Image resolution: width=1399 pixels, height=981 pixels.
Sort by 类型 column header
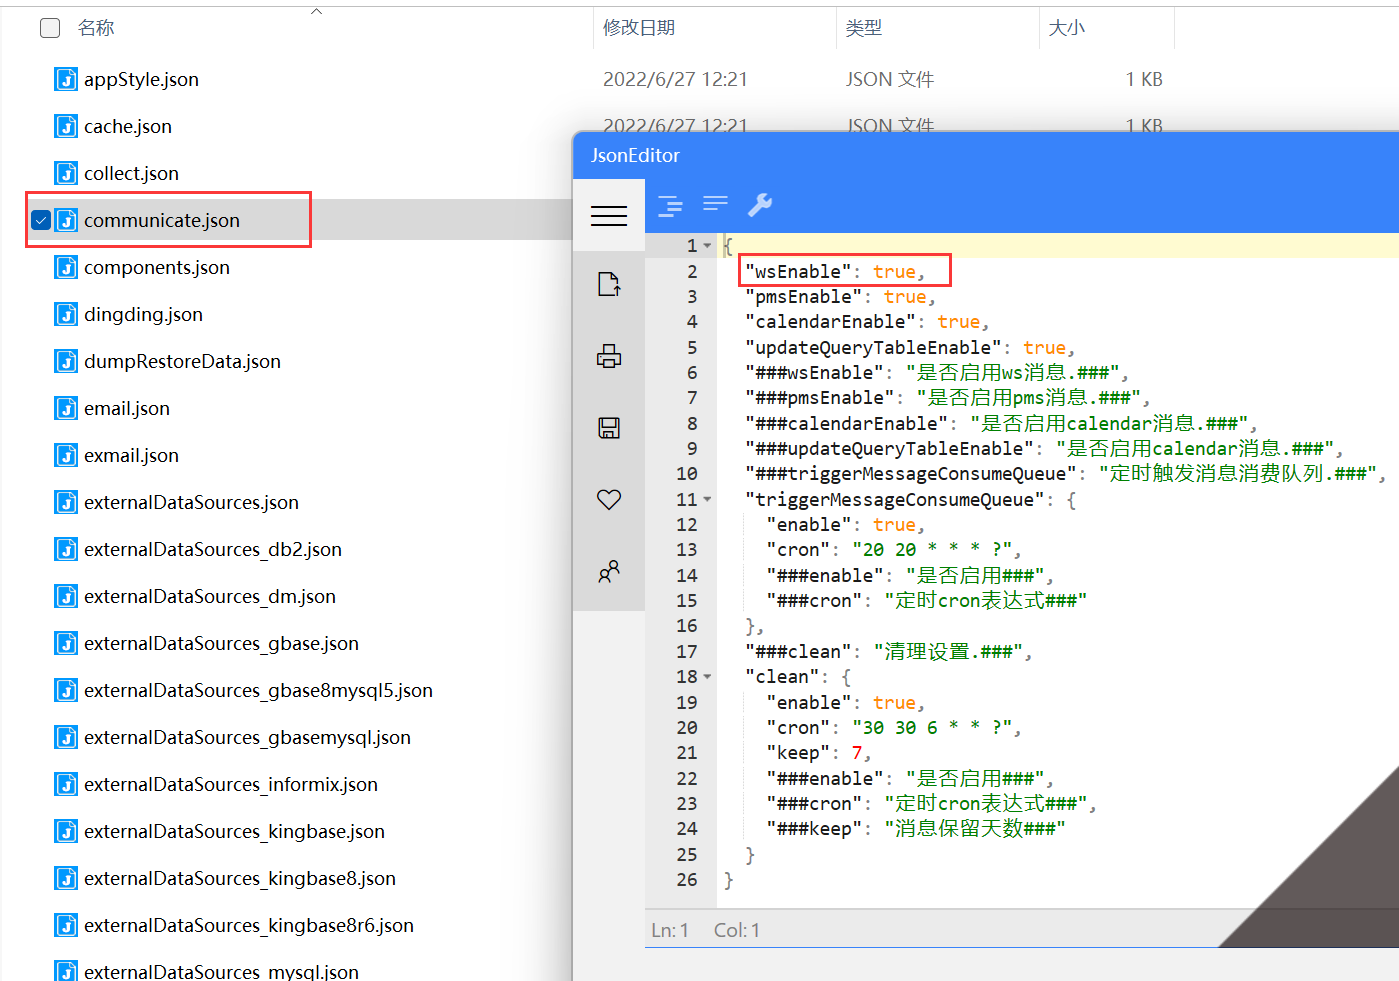(864, 28)
